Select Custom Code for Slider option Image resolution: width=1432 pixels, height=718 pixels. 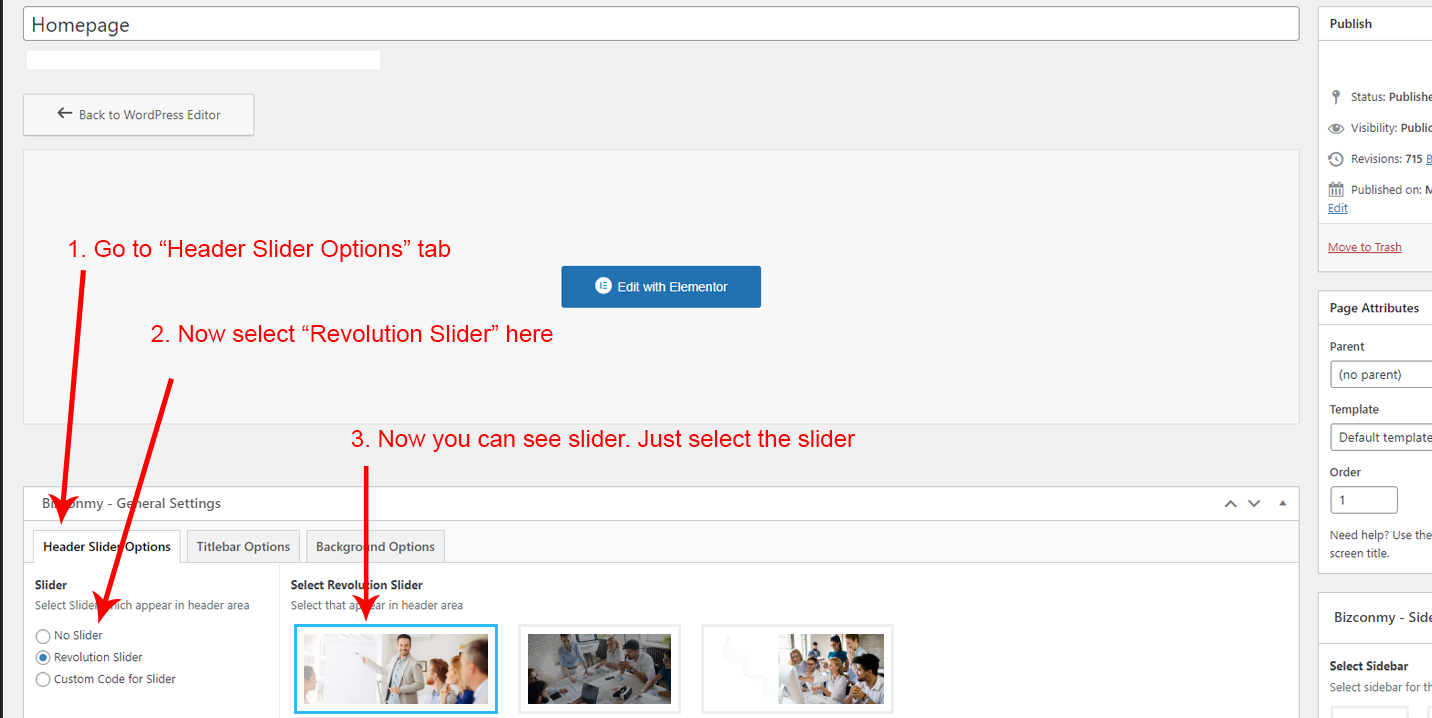pos(43,680)
